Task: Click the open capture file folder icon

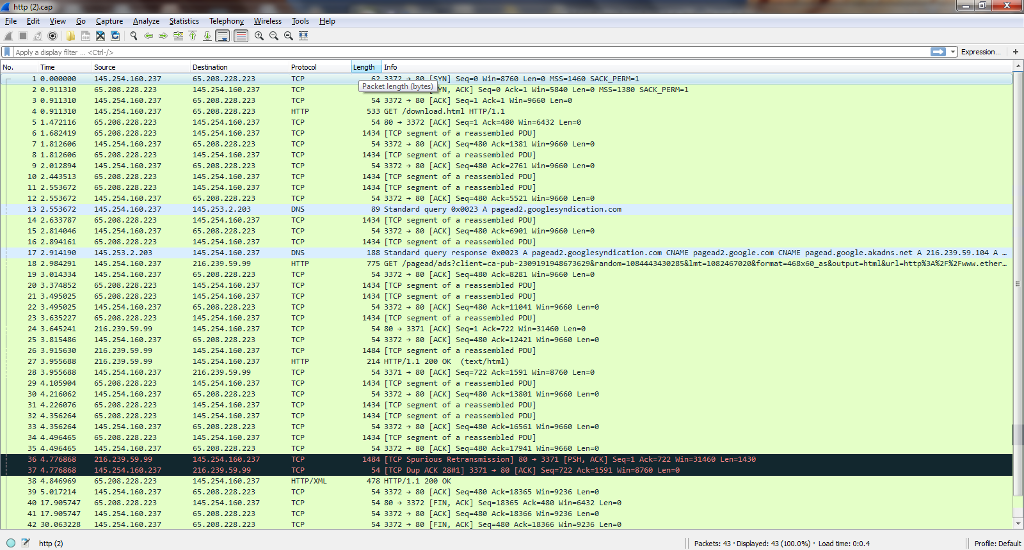Action: click(71, 36)
